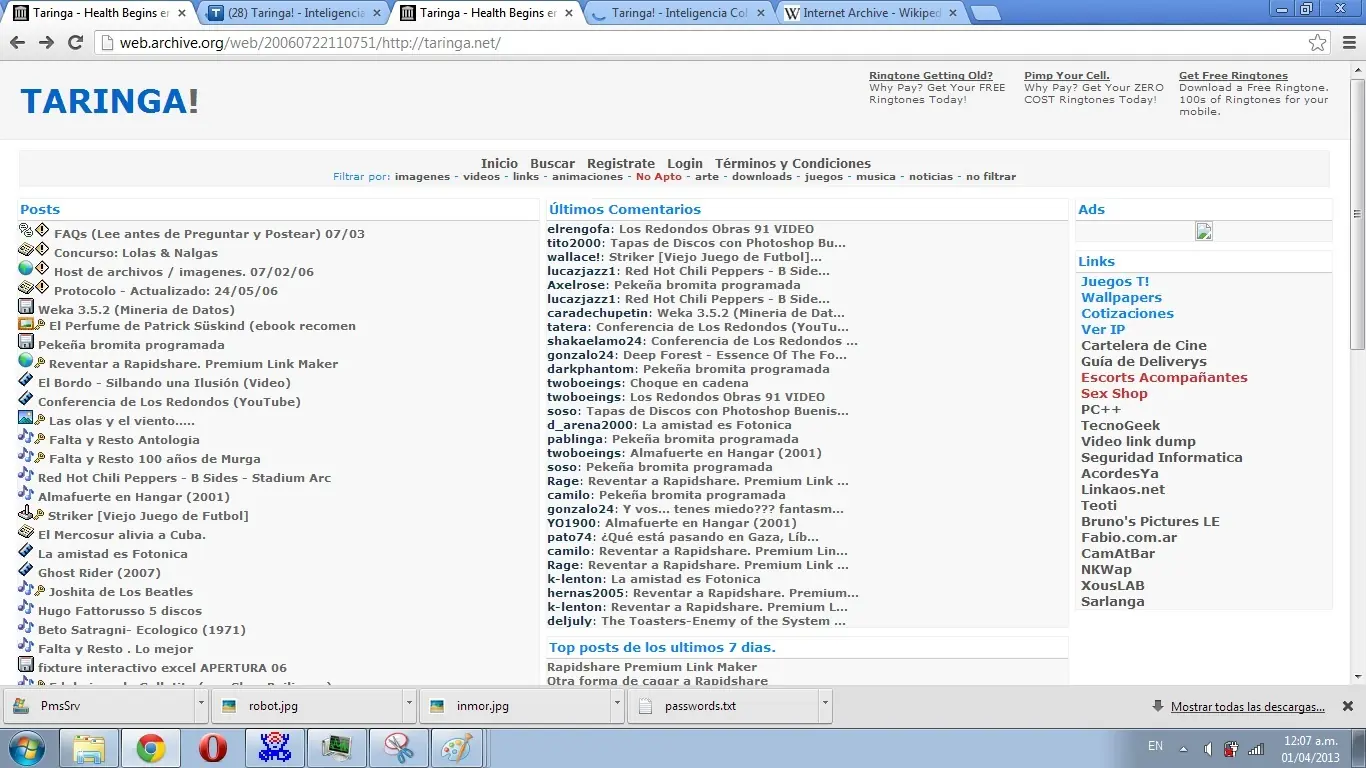
Task: Open the Get Free Ringtones ad link
Action: pos(1233,76)
